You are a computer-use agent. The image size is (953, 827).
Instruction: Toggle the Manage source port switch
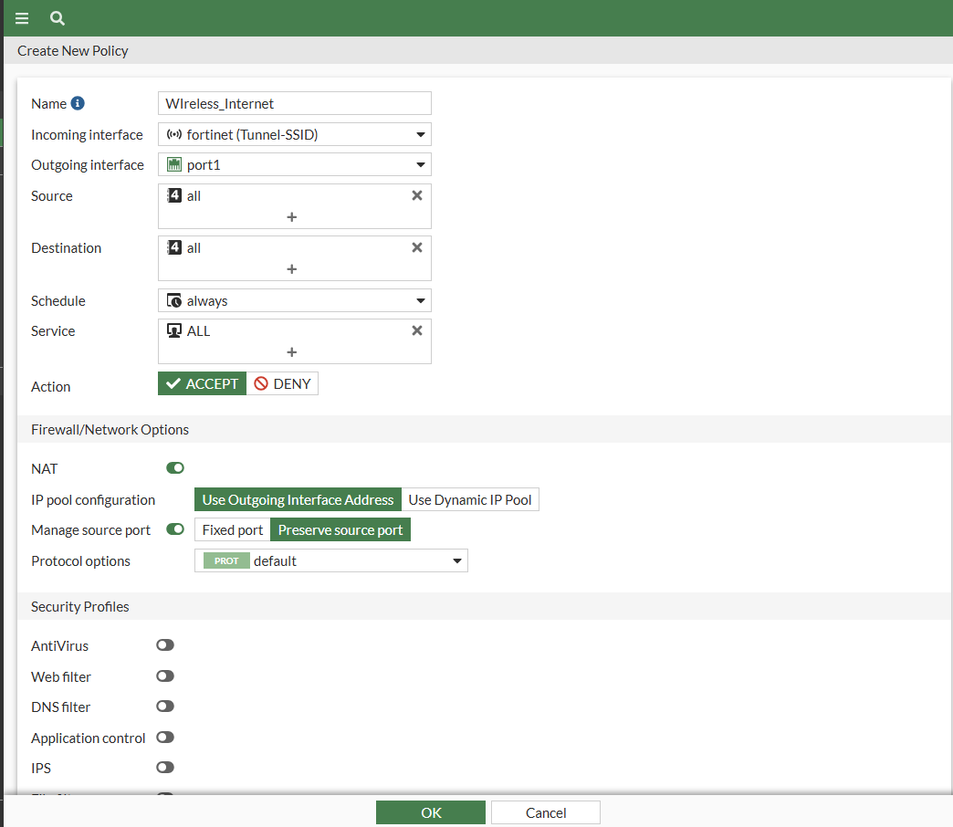click(175, 529)
